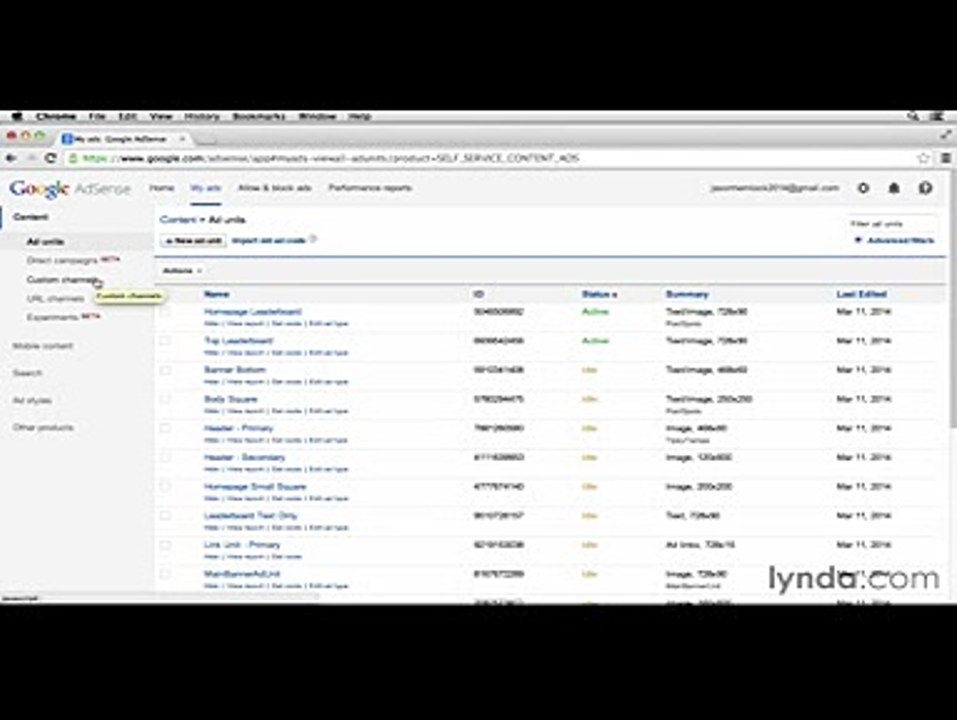This screenshot has height=720, width=957.
Task: Click the browser forward arrow
Action: click(31, 158)
